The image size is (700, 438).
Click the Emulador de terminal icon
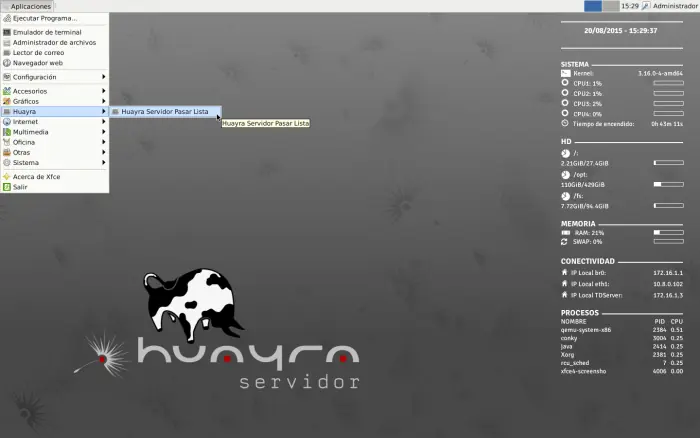(7, 32)
